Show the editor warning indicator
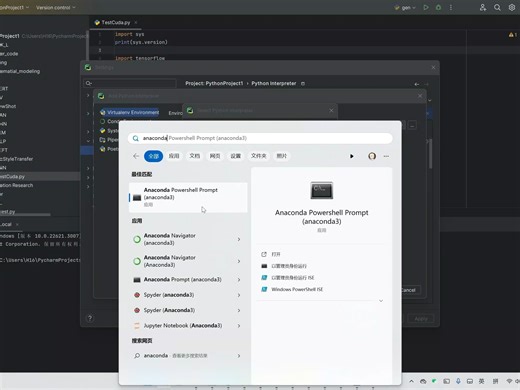The image size is (520, 390). click(x=512, y=35)
